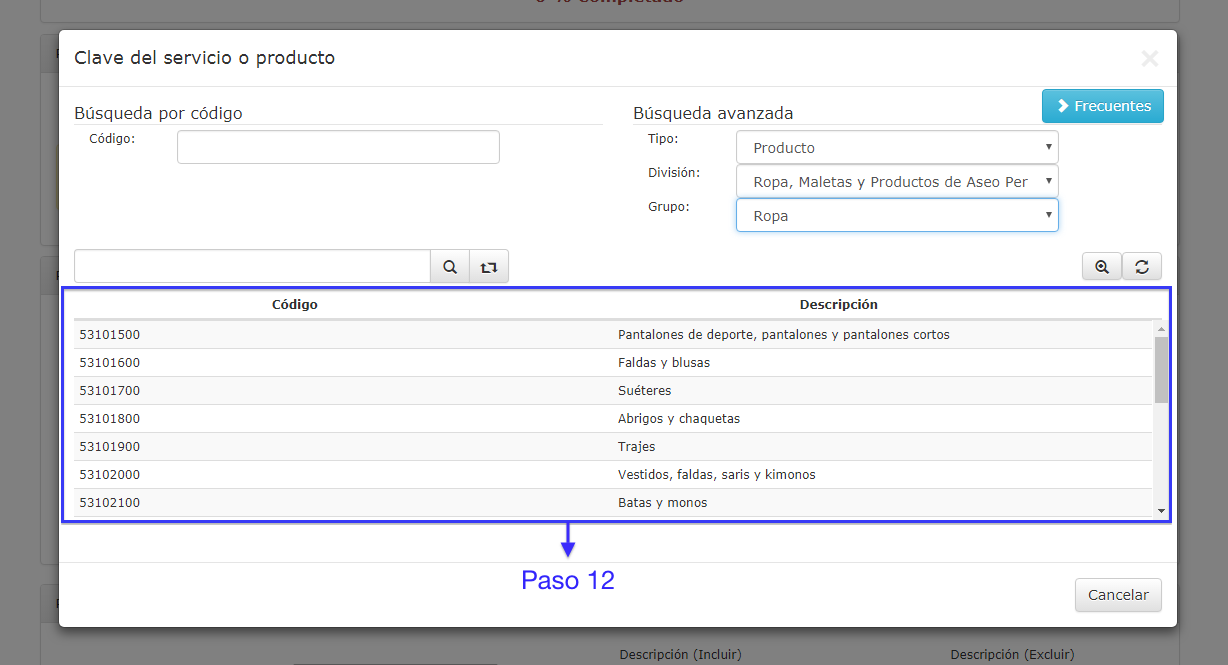Click the magnifier search icon button
This screenshot has height=665, width=1228.
coord(450,267)
